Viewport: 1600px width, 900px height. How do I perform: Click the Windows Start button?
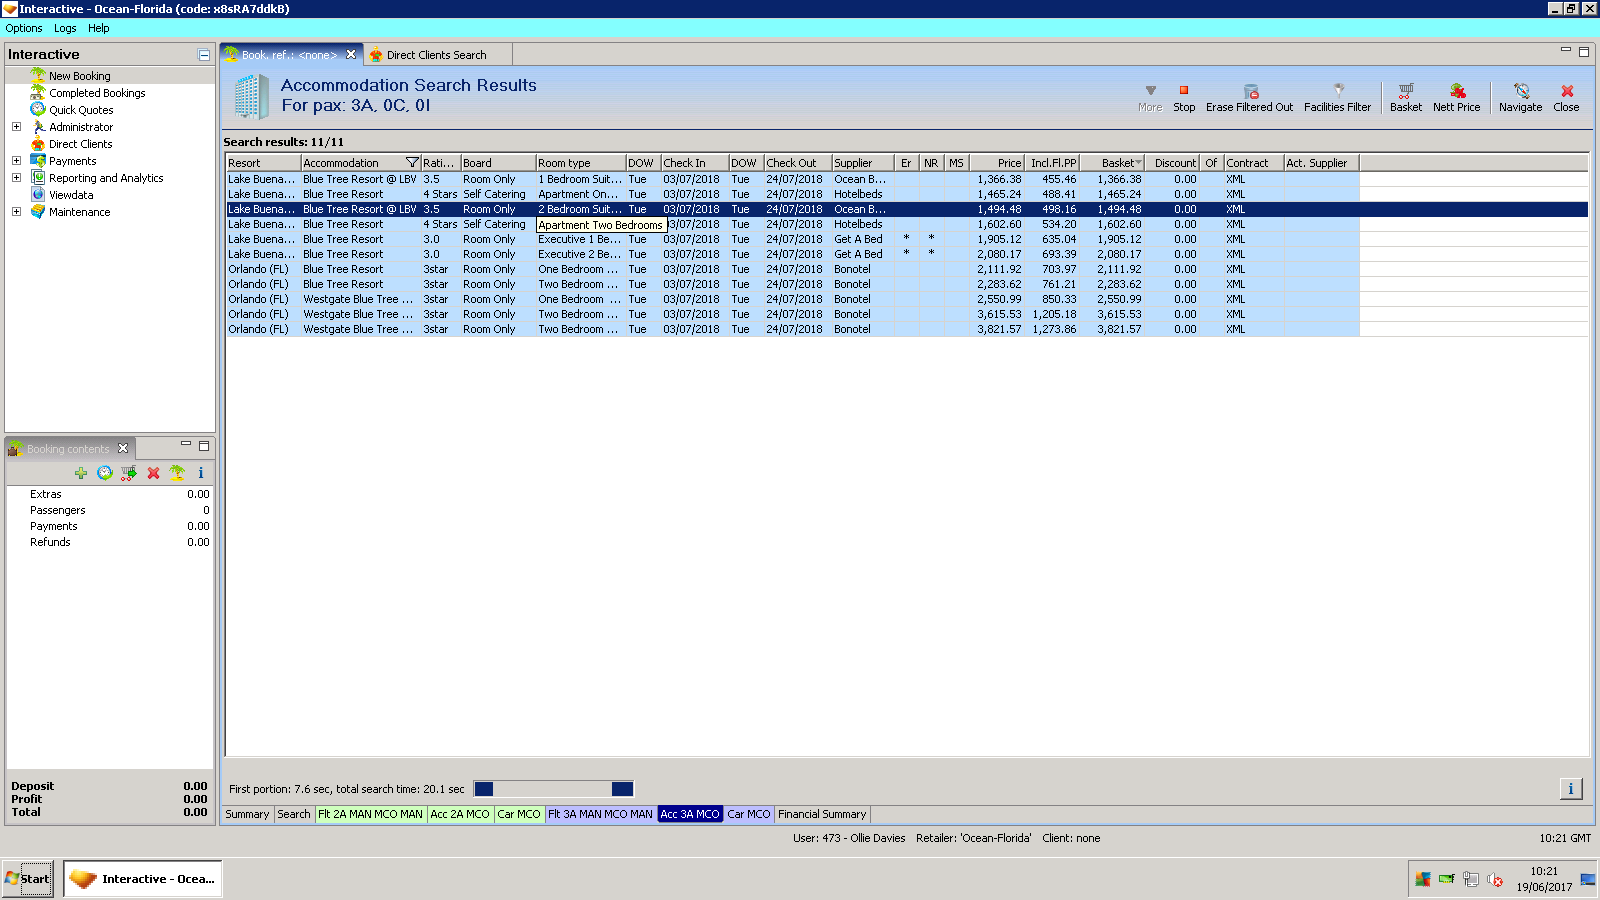tap(28, 879)
